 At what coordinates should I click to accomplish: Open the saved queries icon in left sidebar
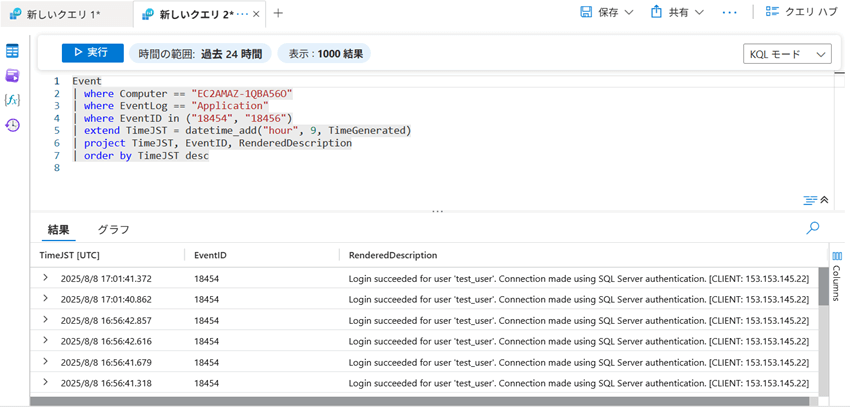point(13,76)
